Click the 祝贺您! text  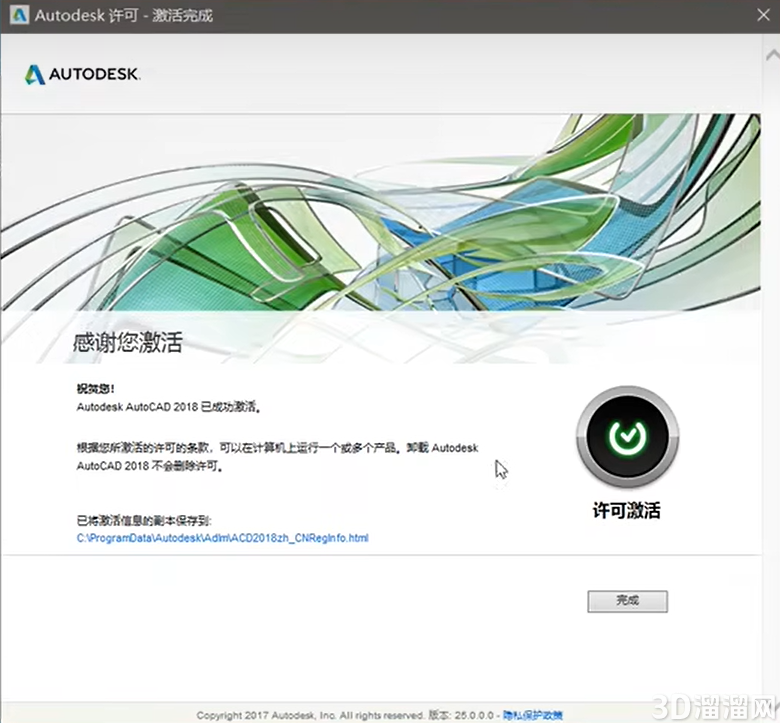tap(96, 389)
